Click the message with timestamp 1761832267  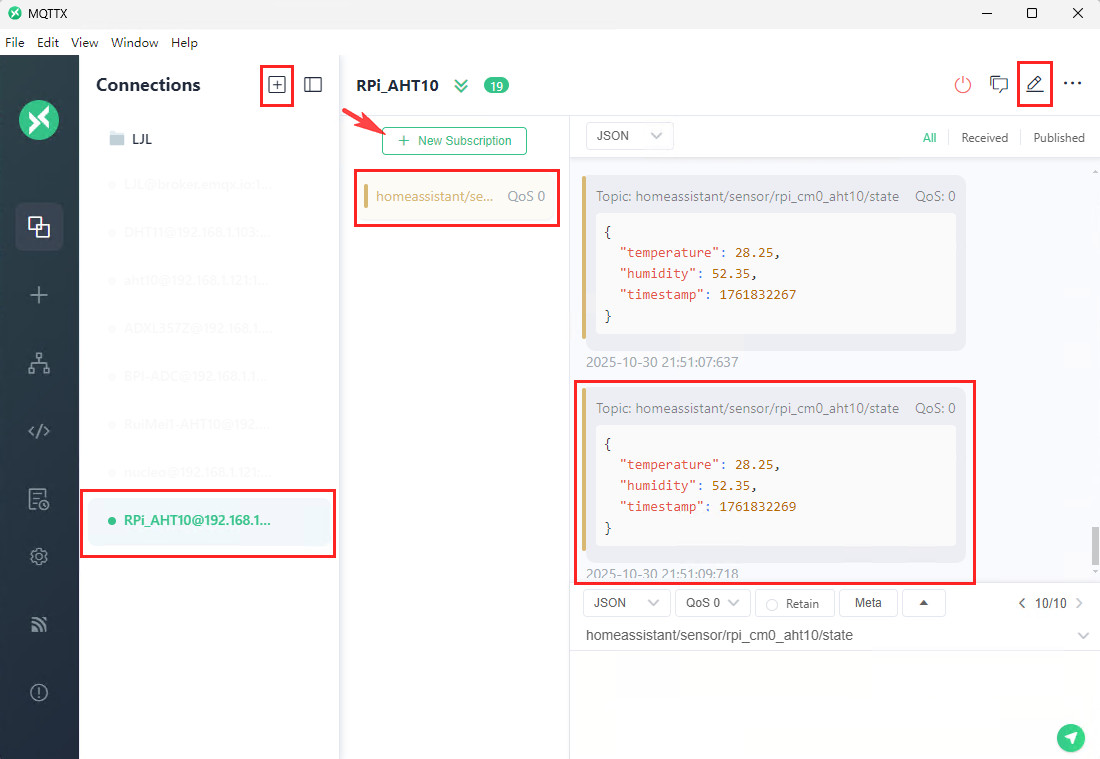774,263
